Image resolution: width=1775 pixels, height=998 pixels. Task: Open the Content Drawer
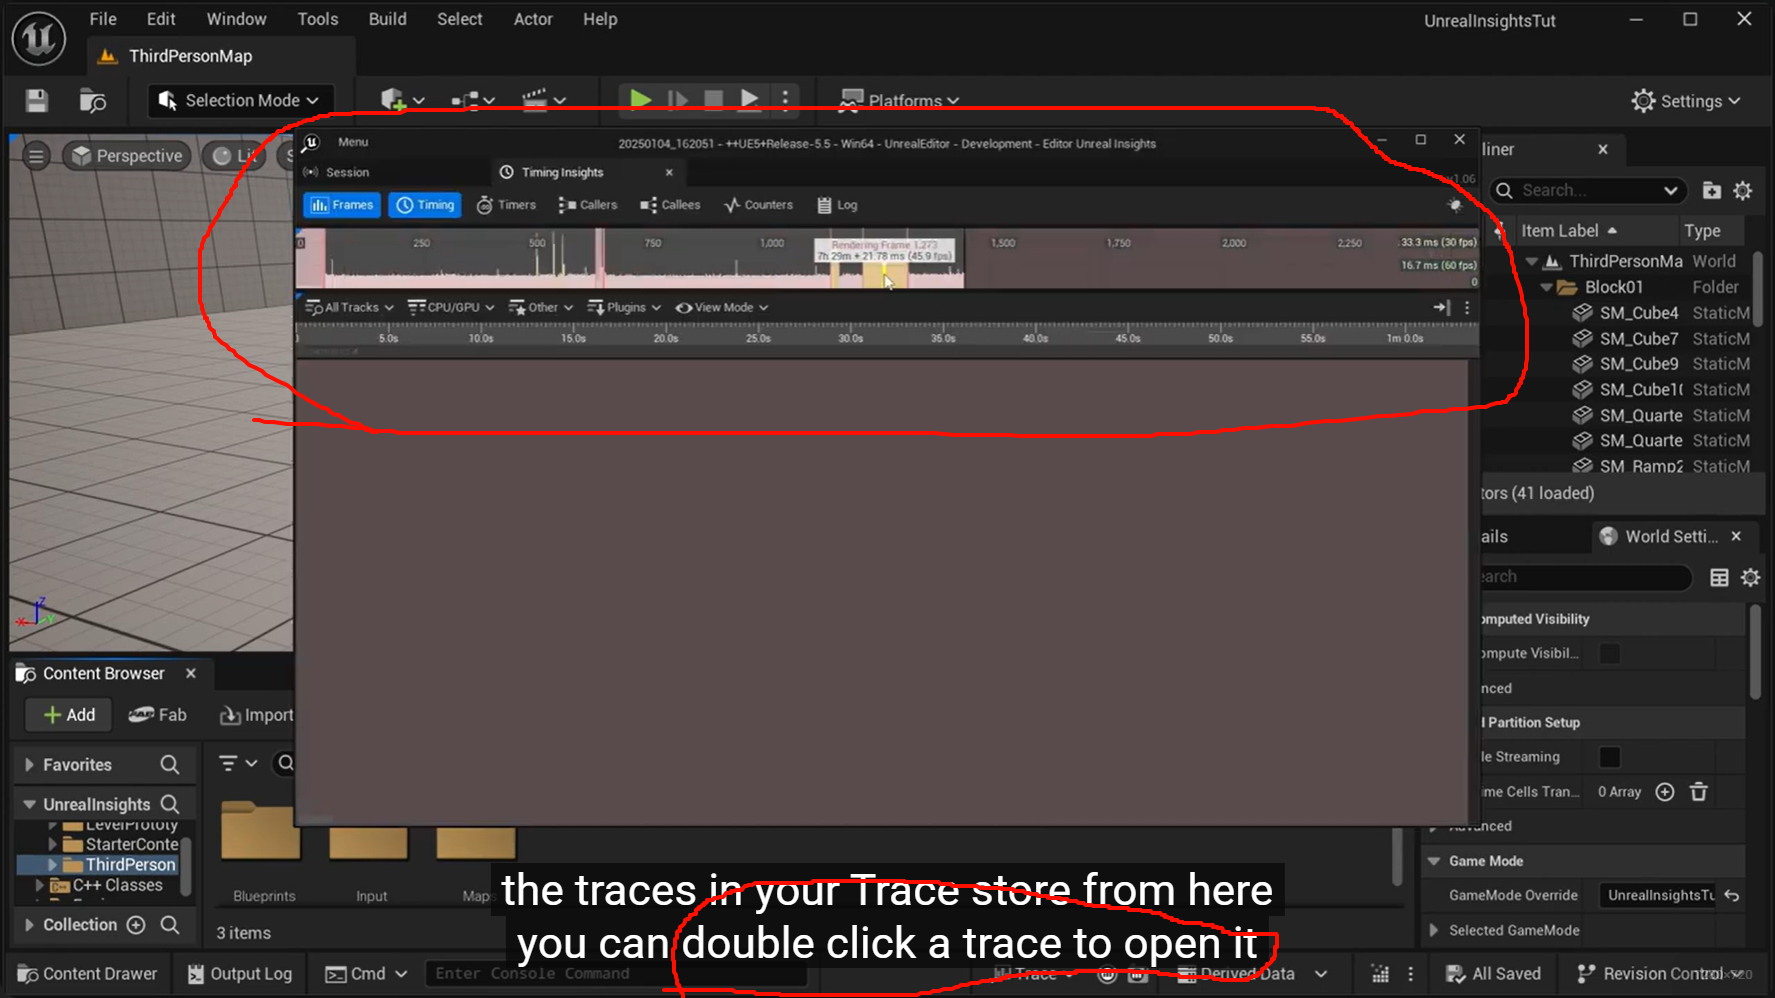[x=87, y=974]
